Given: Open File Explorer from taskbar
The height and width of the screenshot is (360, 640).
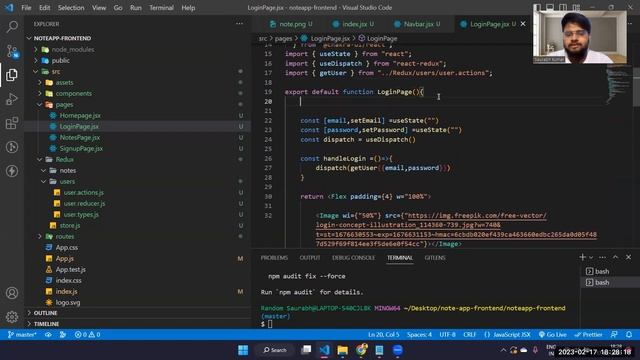Looking at the screenshot, I should point(342,350).
